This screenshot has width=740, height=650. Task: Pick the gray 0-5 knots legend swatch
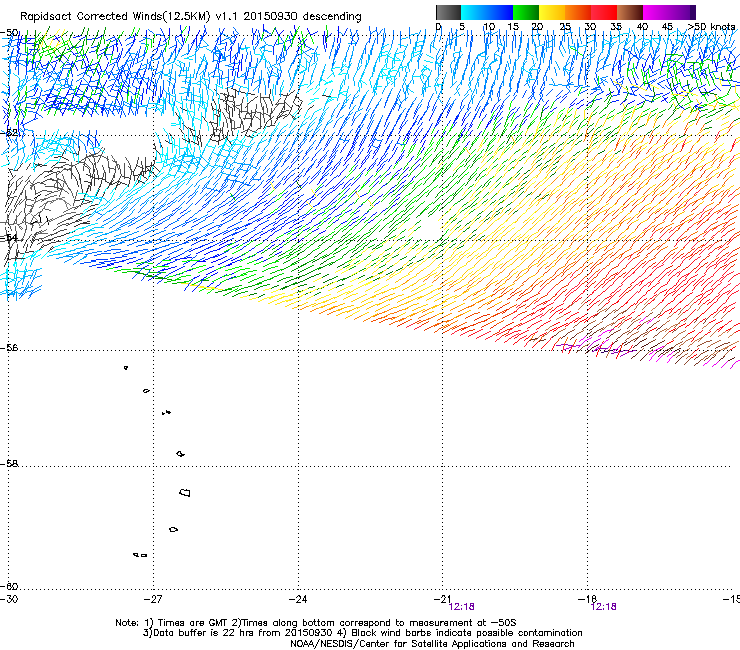448,12
